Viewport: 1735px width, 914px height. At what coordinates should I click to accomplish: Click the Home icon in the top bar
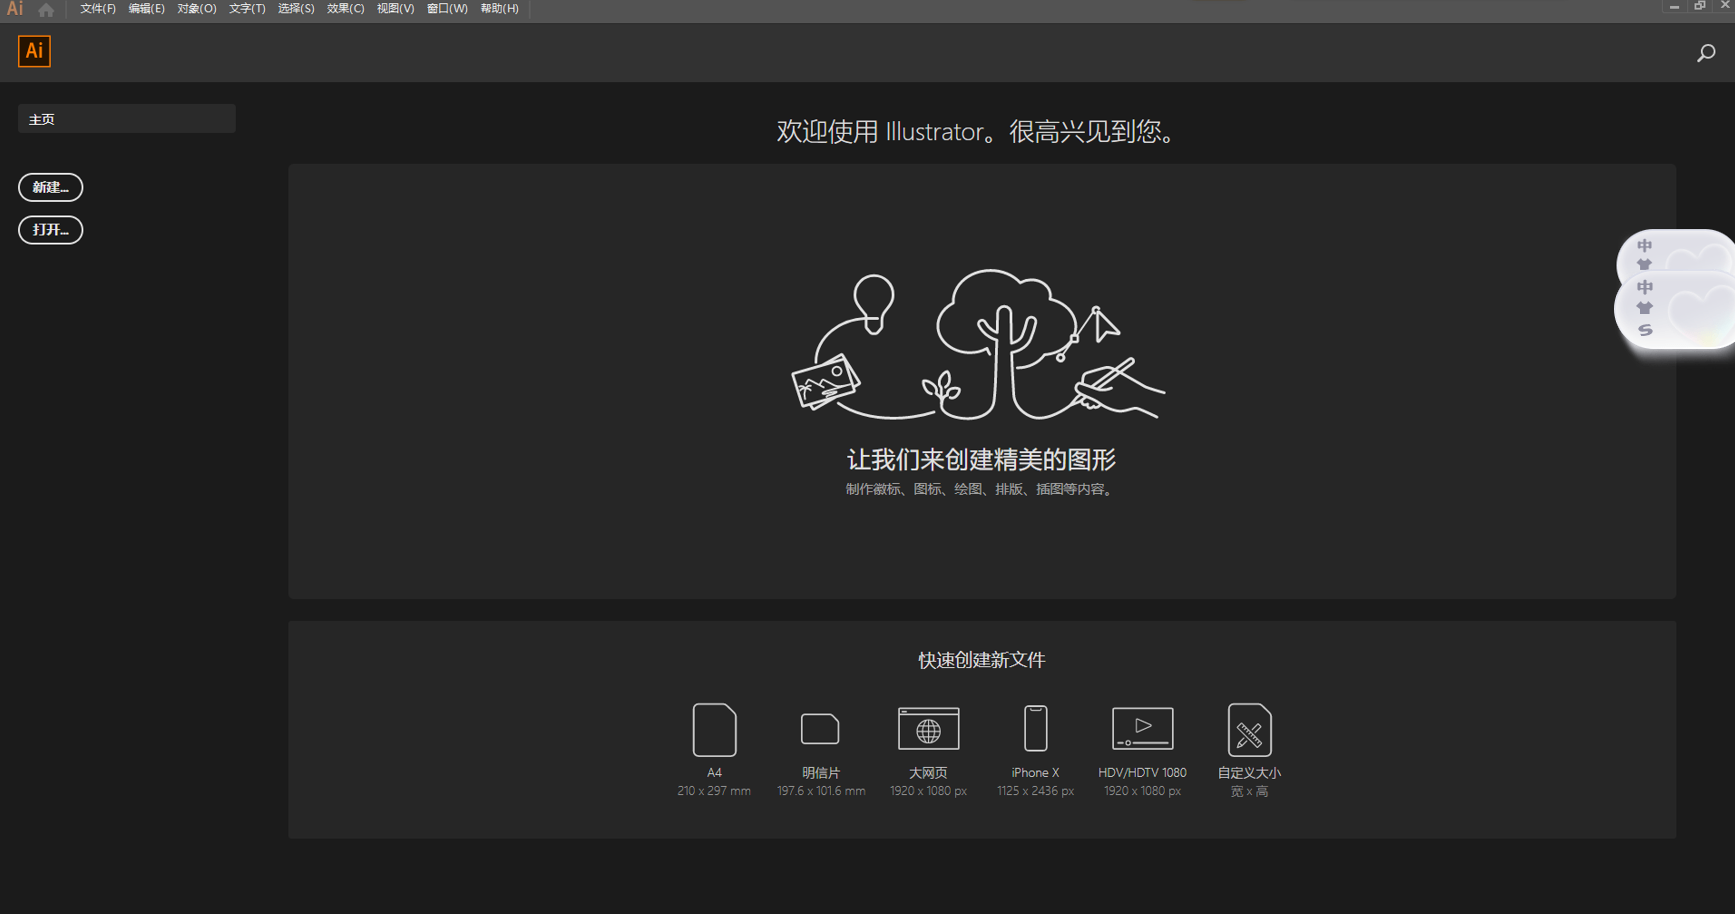pos(44,9)
